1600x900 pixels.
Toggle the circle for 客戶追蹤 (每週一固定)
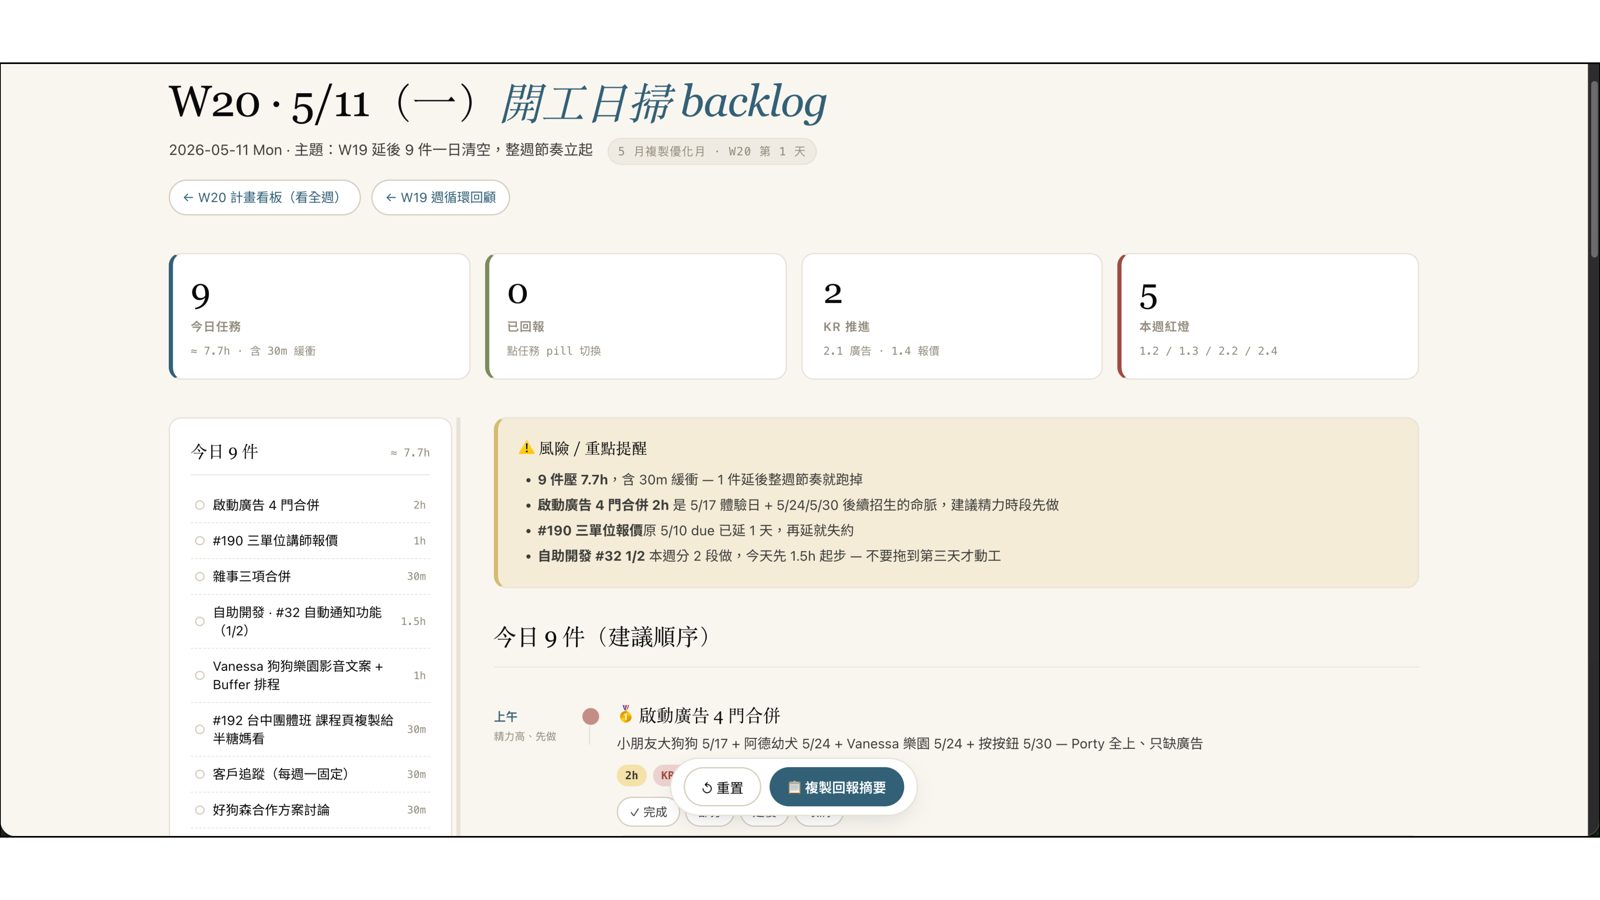(200, 774)
